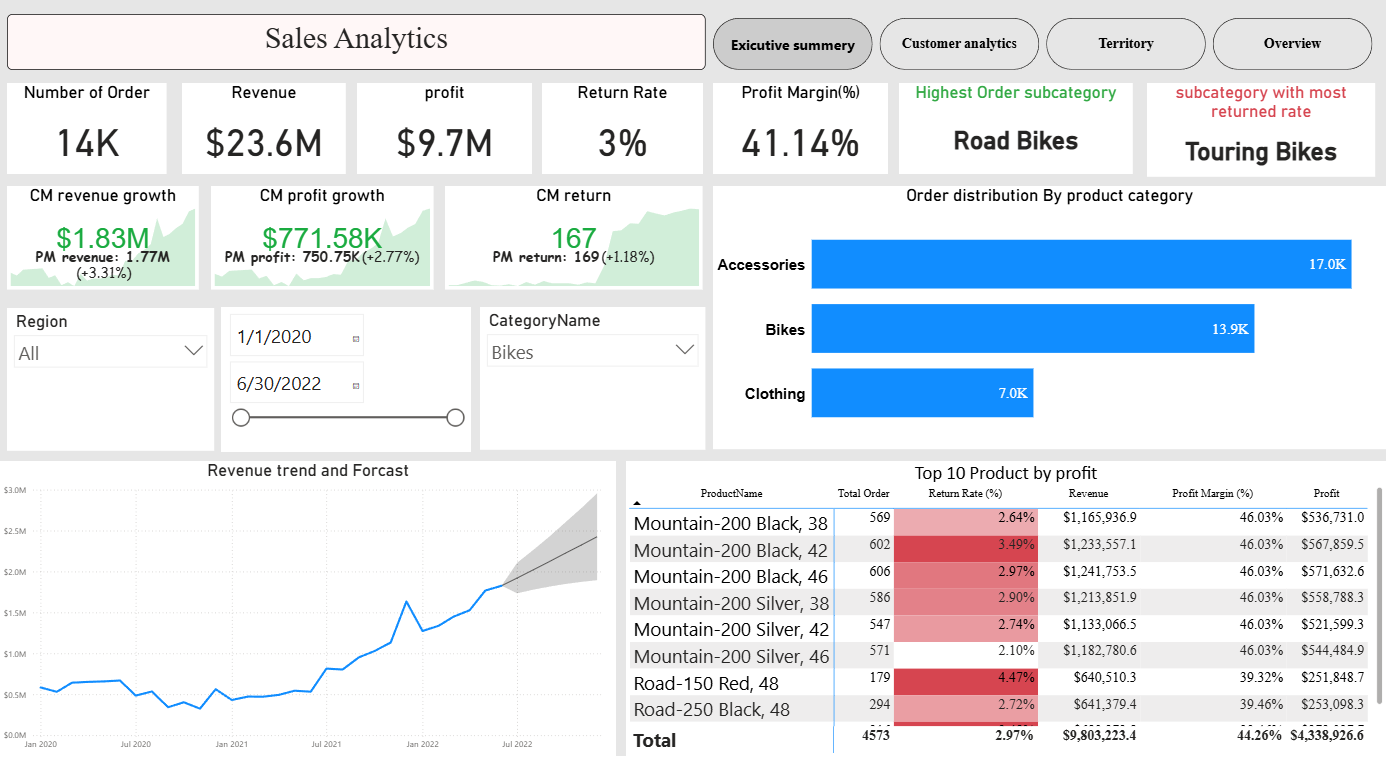
Task: Select the Accessories bar in category chart
Action: point(1080,264)
